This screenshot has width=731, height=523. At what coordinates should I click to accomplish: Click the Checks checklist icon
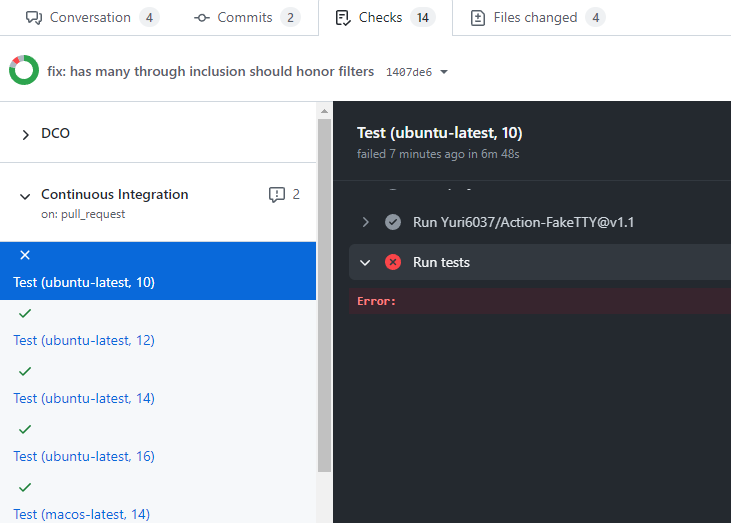click(343, 18)
